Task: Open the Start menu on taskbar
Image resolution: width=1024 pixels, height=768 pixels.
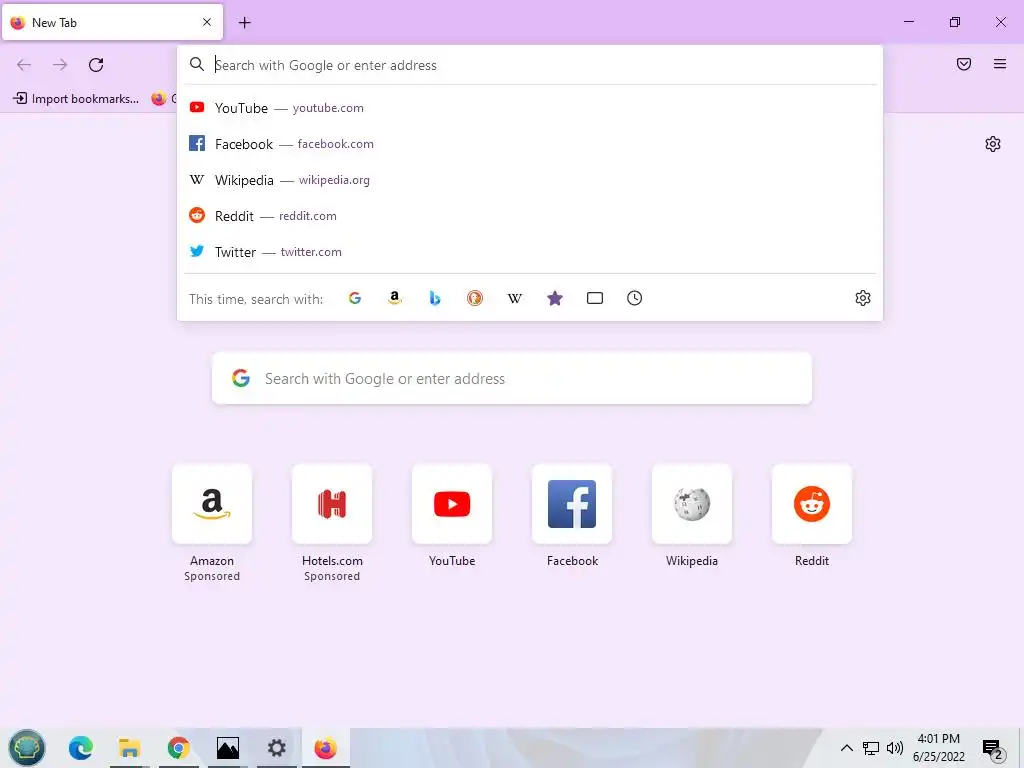Action: (x=27, y=748)
